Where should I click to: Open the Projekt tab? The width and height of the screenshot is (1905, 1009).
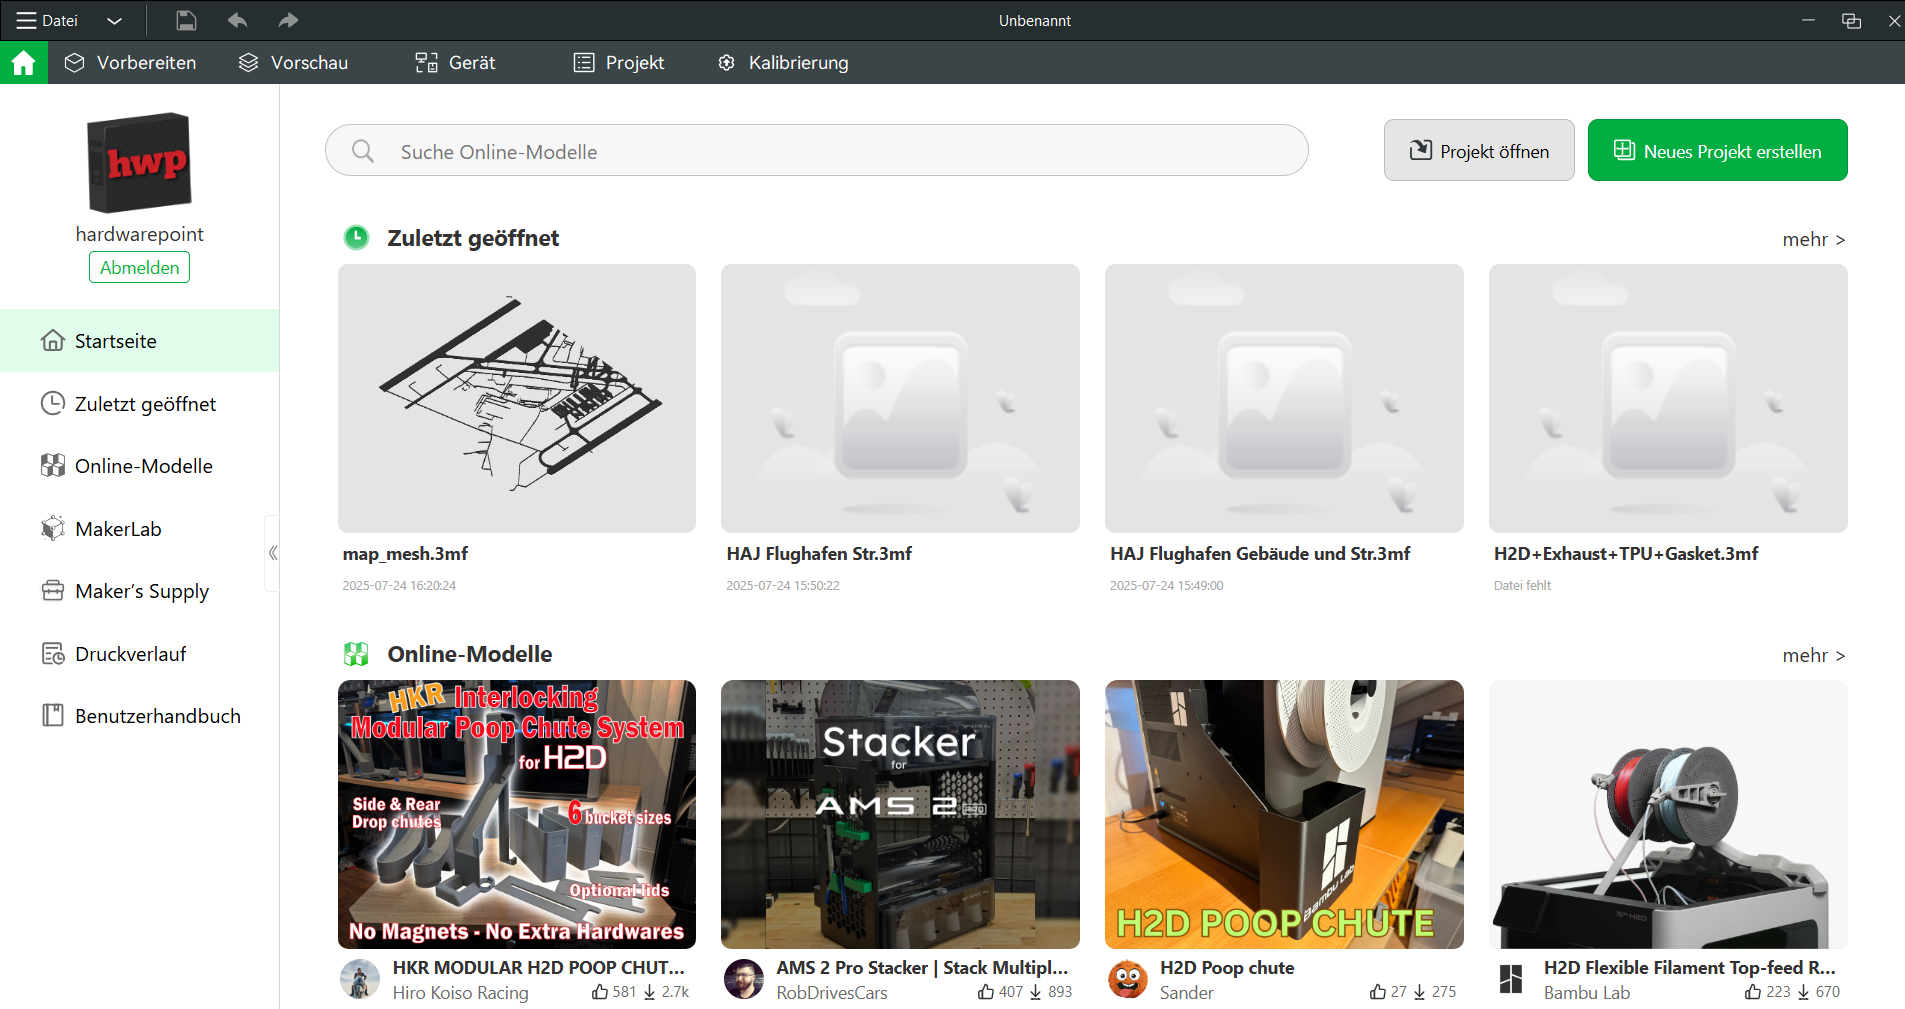tap(619, 63)
